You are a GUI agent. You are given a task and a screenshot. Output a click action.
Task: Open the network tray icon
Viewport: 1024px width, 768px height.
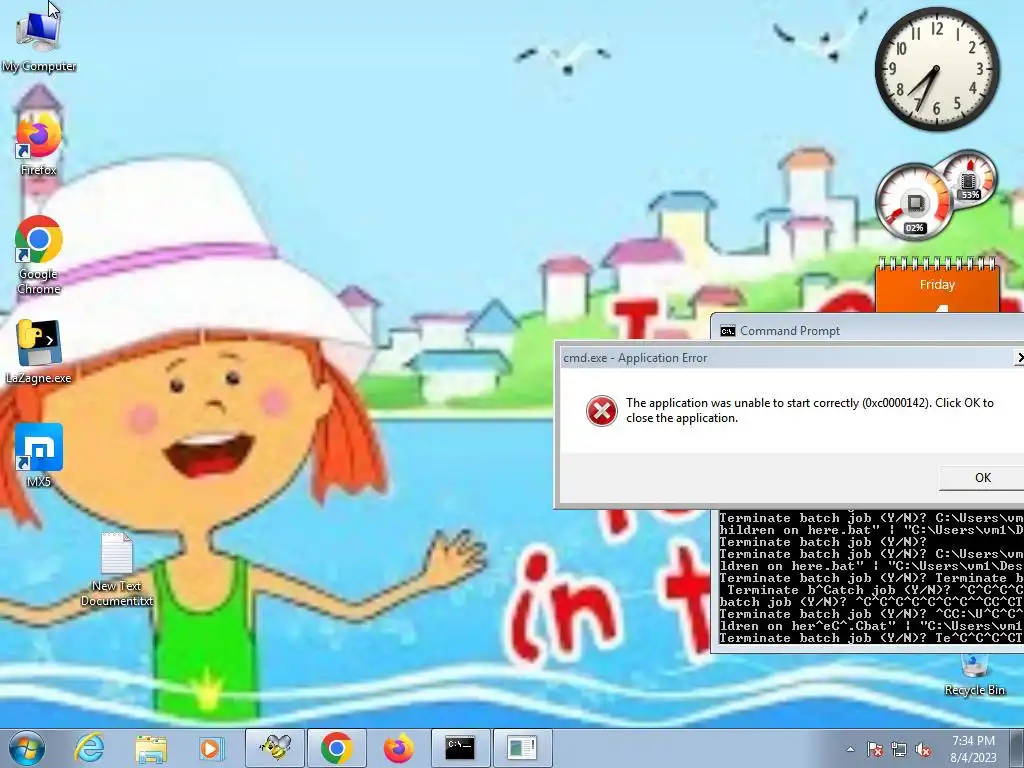pyautogui.click(x=899, y=749)
